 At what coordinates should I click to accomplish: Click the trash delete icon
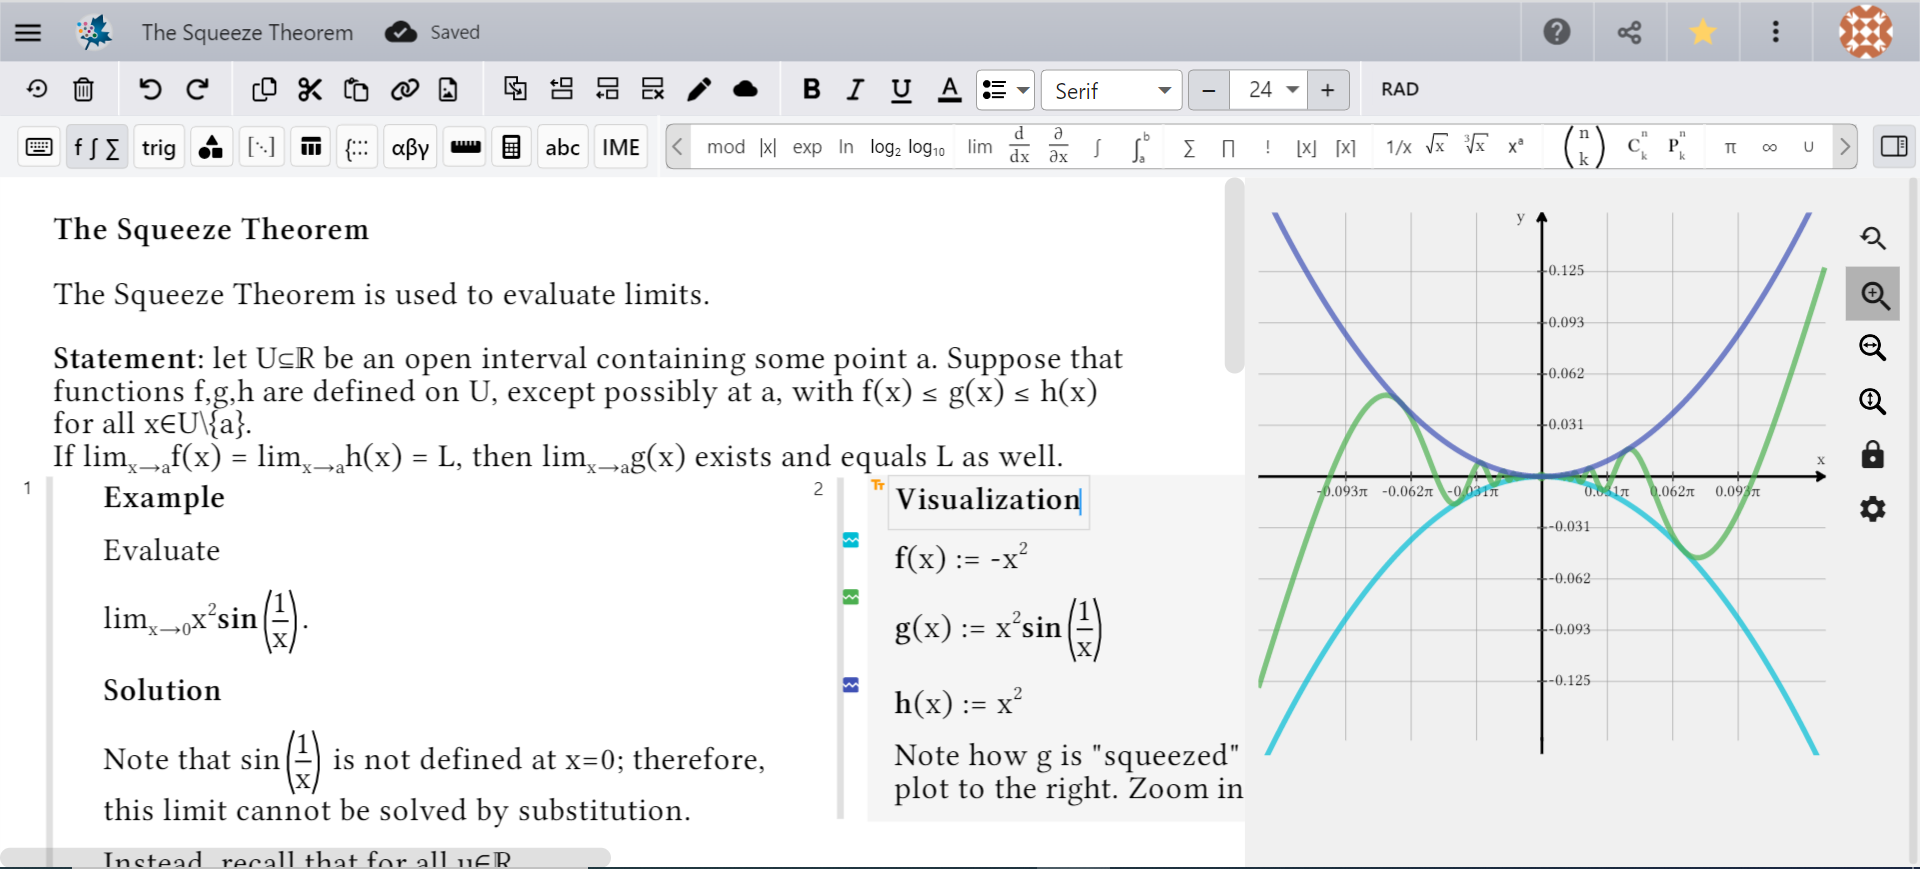84,90
